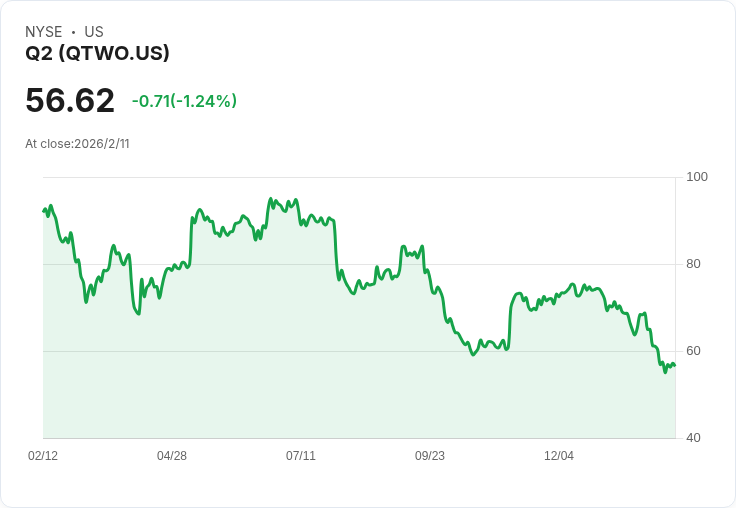Click the At close:2026/2/11 timestamp
The image size is (736, 508).
(x=77, y=144)
